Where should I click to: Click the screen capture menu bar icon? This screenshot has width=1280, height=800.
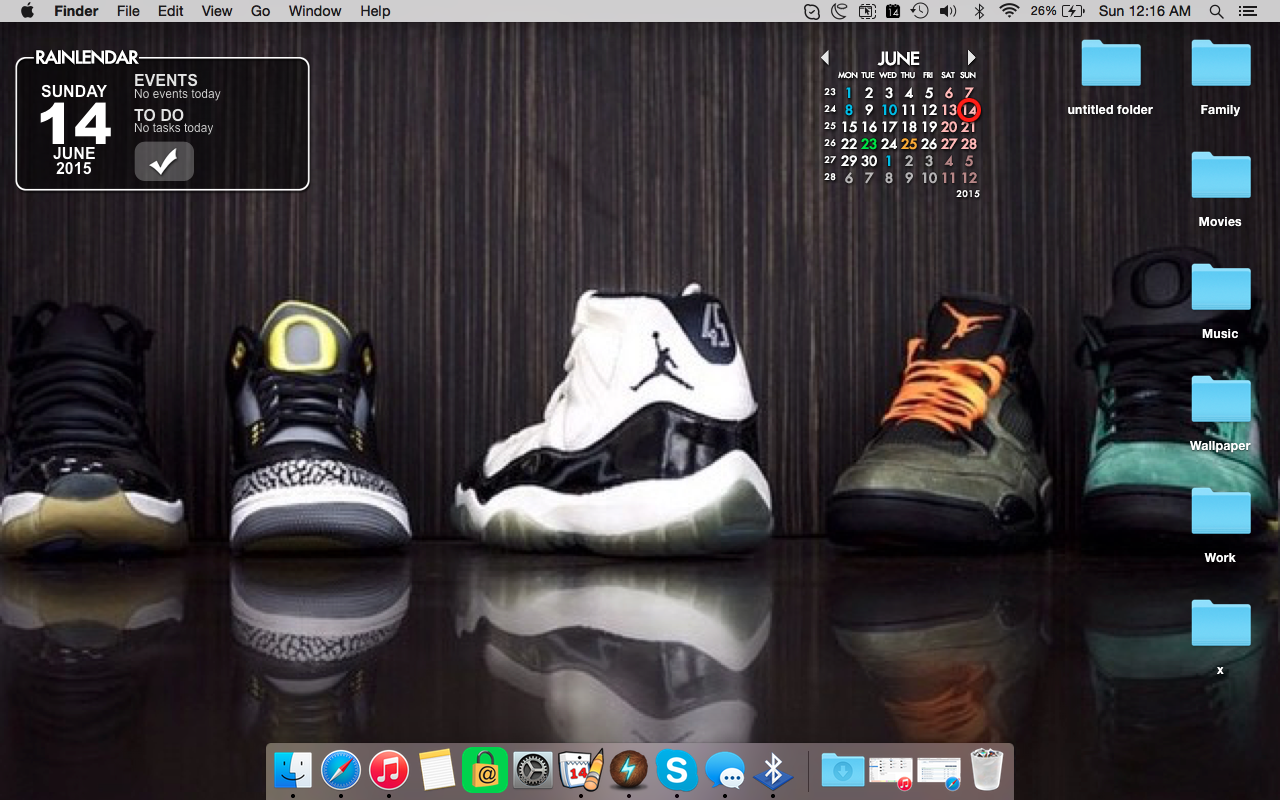coord(866,11)
